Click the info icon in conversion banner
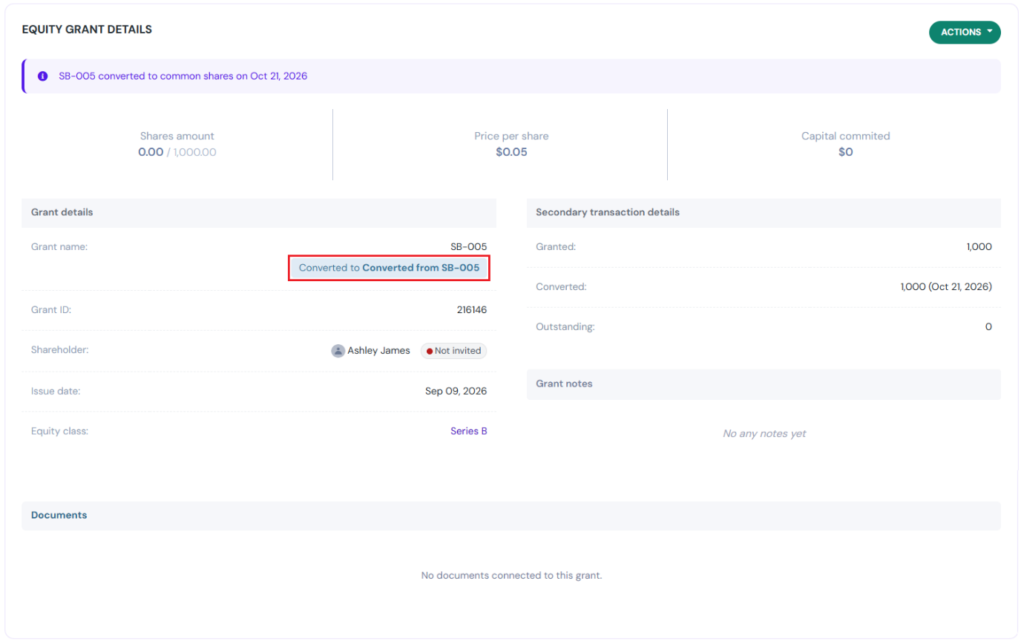Image resolution: width=1024 pixels, height=641 pixels. 42,76
